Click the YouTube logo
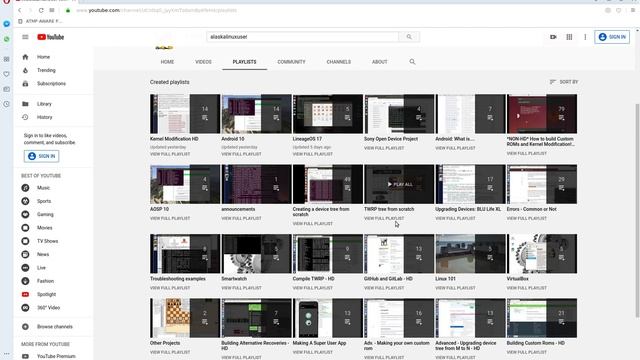 (51, 37)
